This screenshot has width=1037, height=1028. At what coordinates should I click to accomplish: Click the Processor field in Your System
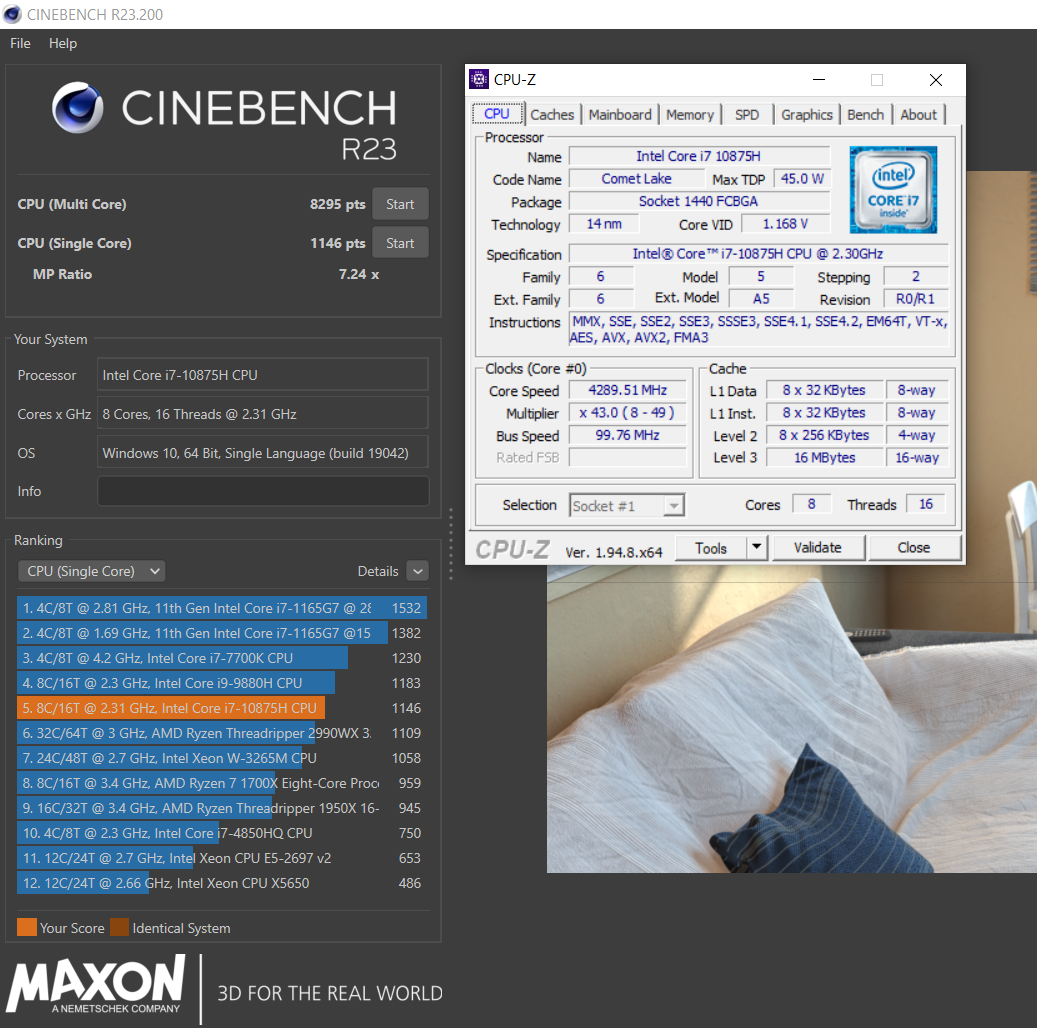tap(263, 375)
